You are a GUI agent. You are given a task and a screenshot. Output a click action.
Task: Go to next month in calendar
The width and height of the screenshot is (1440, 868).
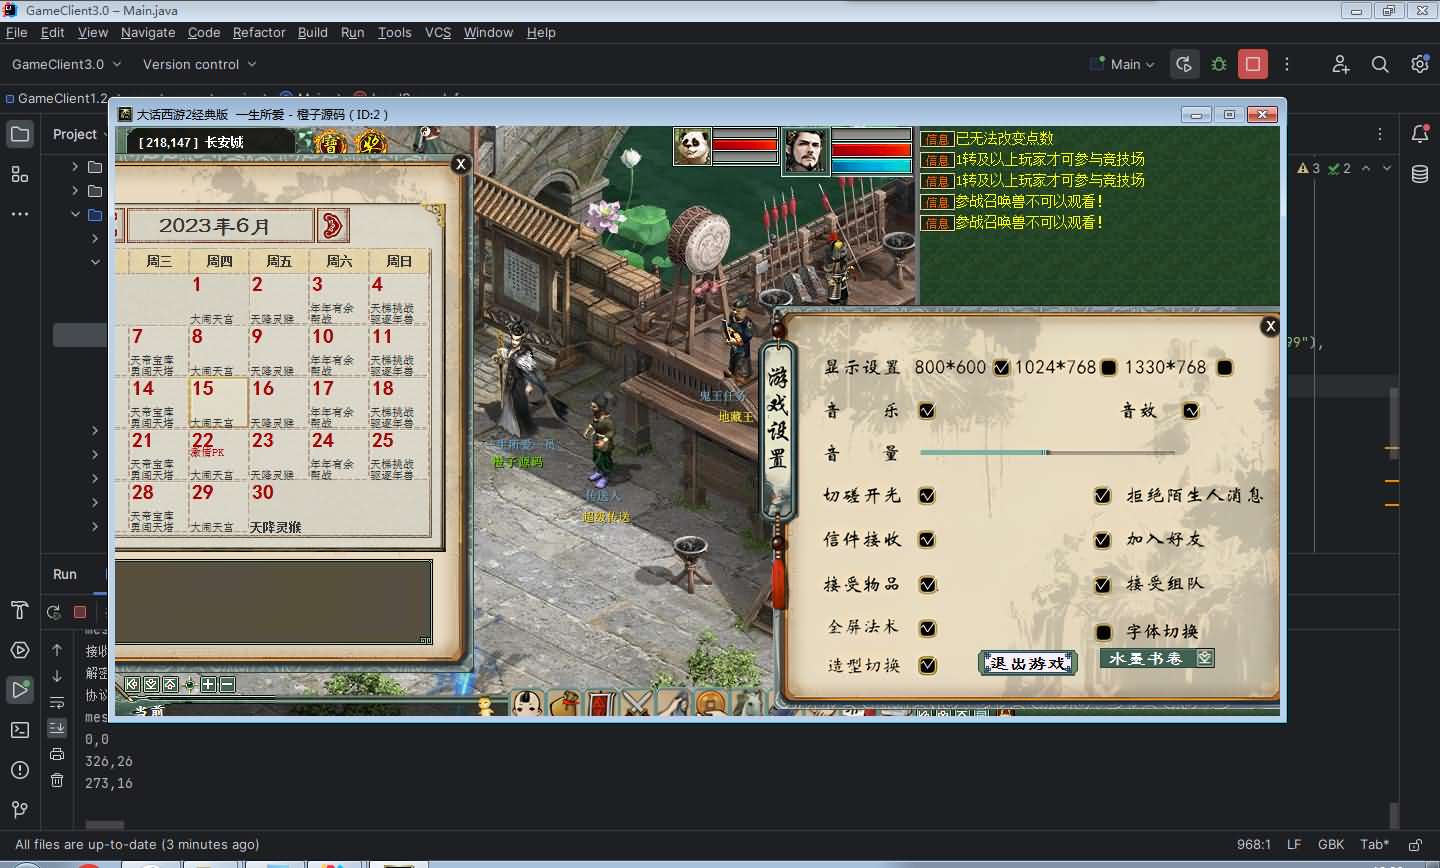pos(331,225)
